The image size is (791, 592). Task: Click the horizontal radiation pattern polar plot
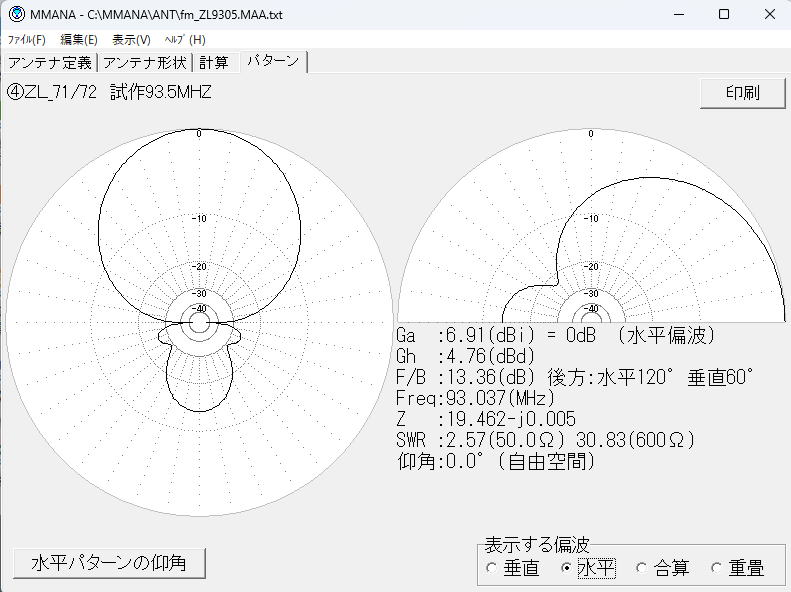199,320
